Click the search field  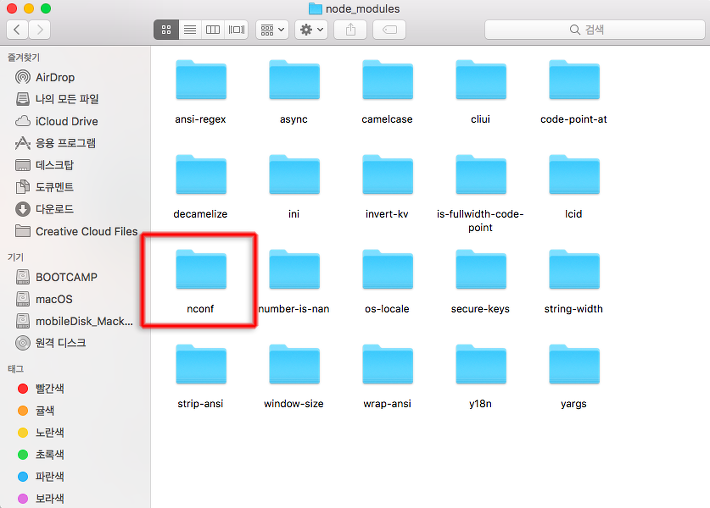click(x=595, y=30)
